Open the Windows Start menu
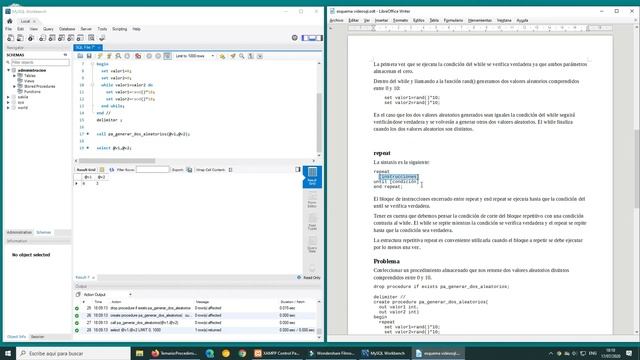The width and height of the screenshot is (640, 360). (x=8, y=353)
